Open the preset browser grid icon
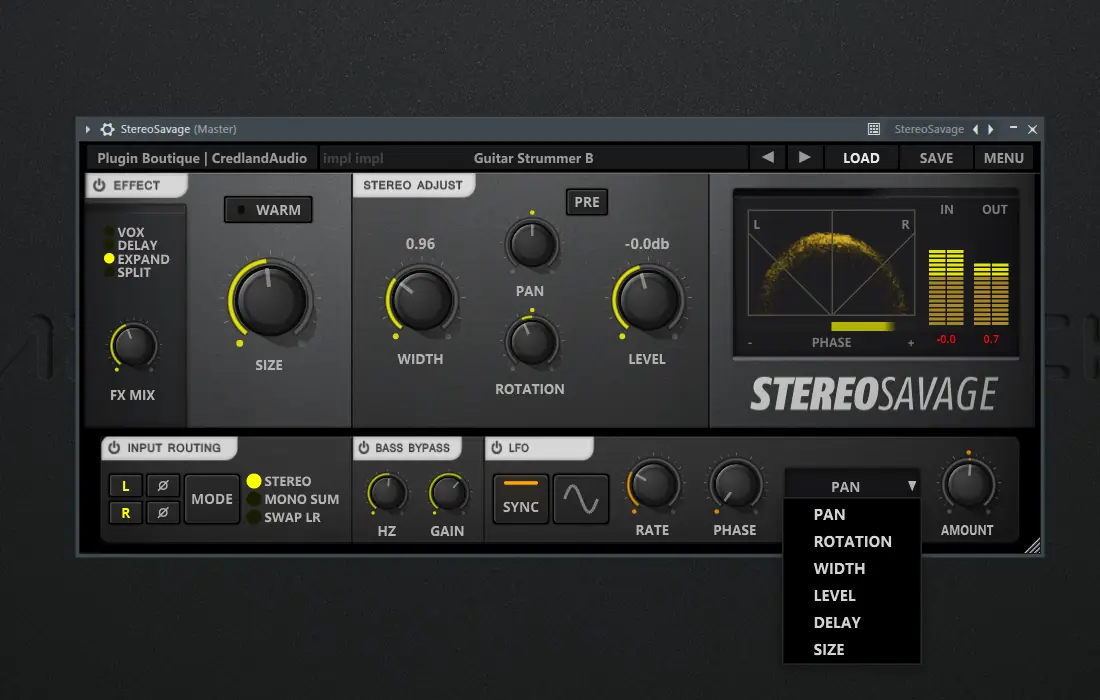This screenshot has width=1100, height=700. click(873, 129)
